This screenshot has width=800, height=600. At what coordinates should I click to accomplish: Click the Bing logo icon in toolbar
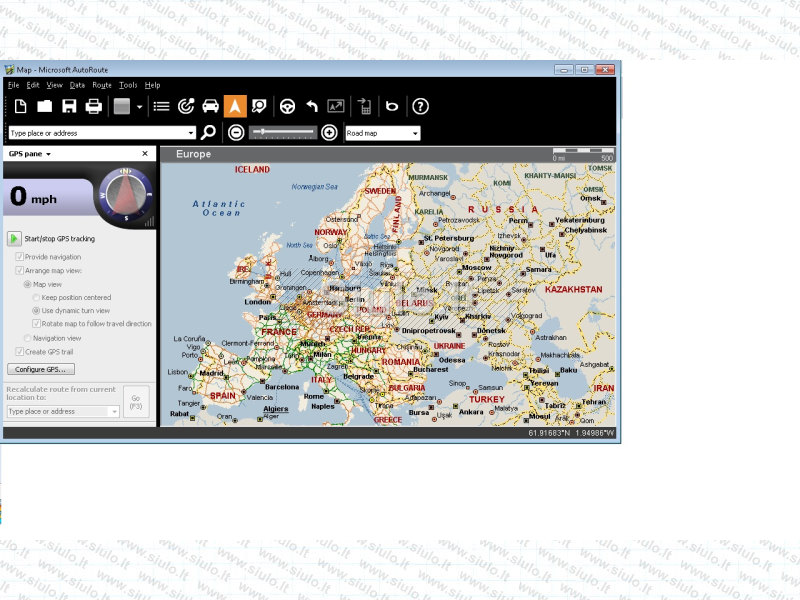pyautogui.click(x=392, y=106)
